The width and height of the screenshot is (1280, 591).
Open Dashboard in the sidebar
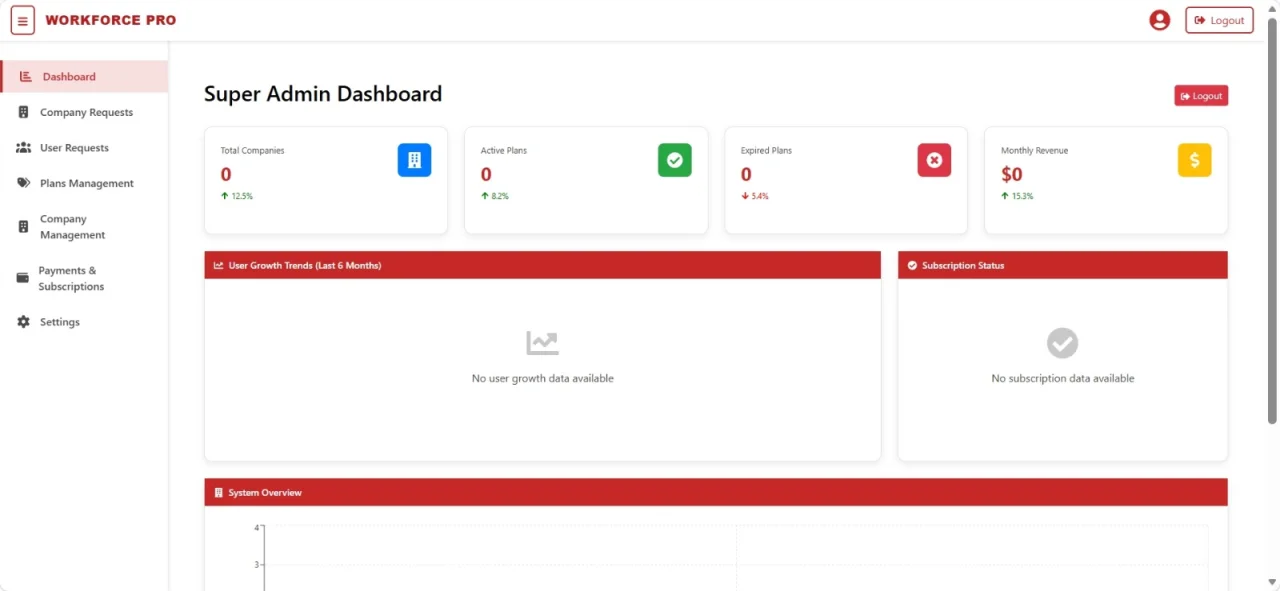[85, 76]
